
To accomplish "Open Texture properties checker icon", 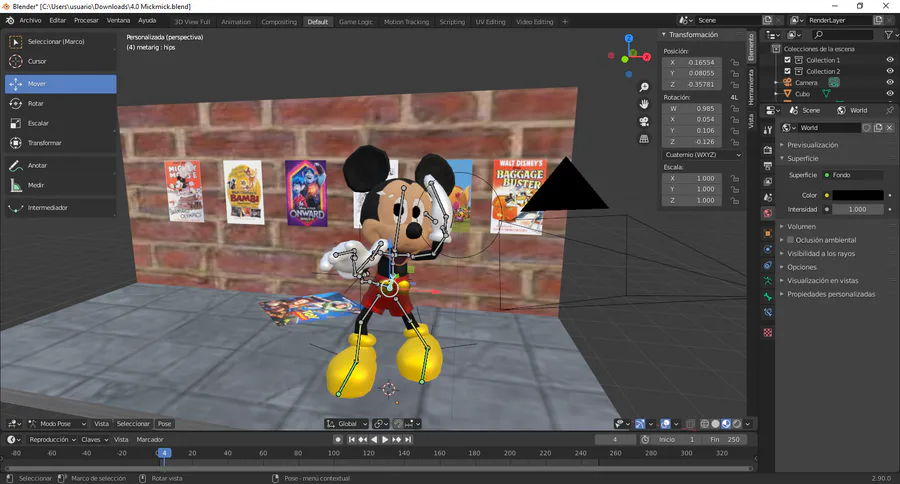I will coord(768,332).
